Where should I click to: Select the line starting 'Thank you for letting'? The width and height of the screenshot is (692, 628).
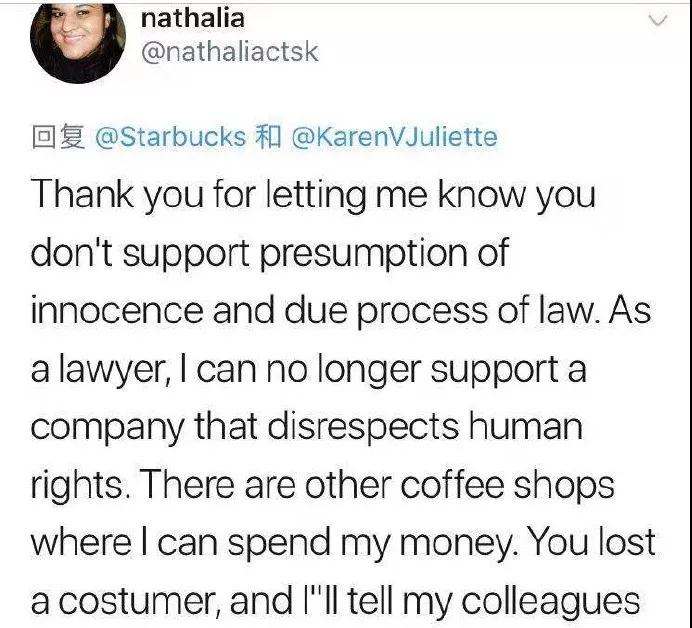point(313,196)
